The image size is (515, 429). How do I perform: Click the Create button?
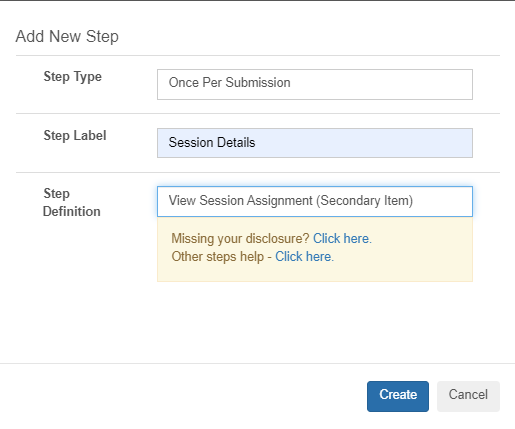(x=398, y=396)
